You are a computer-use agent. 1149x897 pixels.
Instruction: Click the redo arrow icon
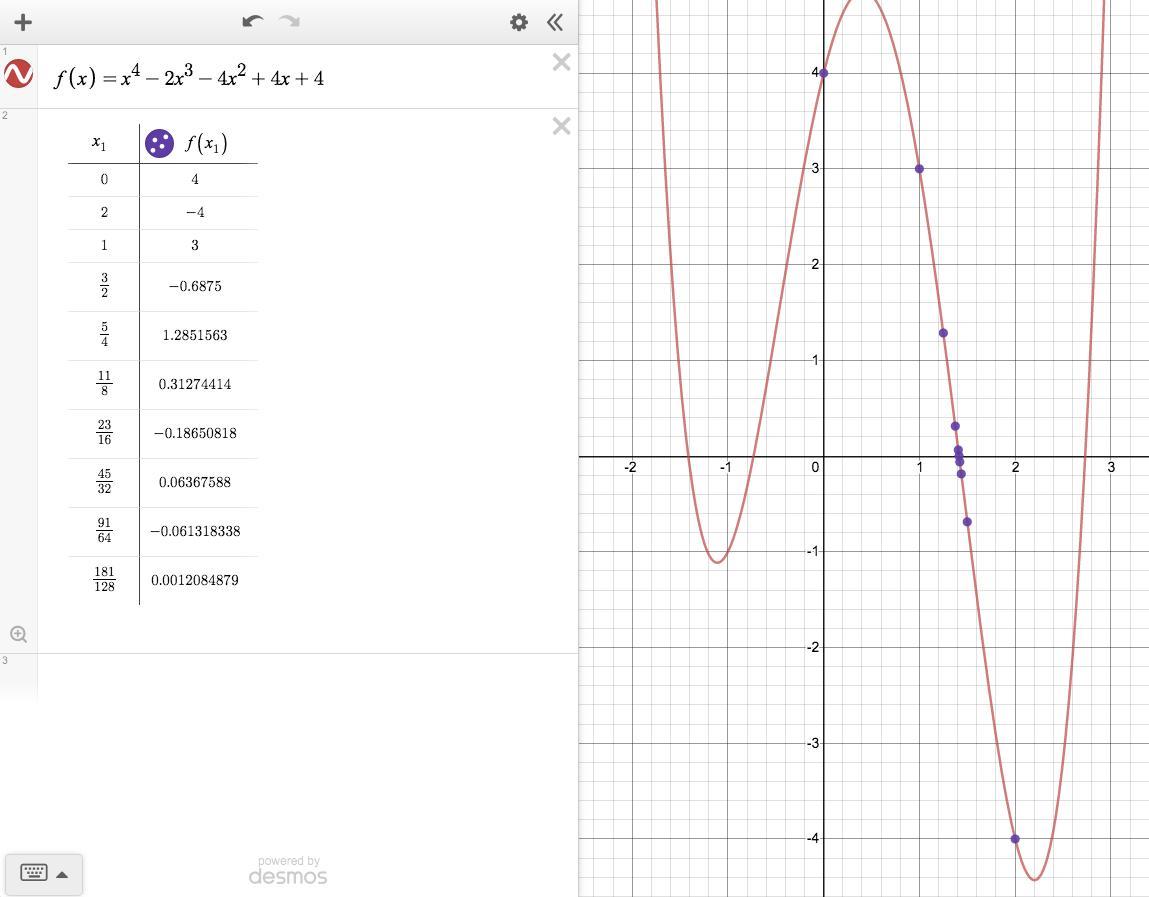tap(290, 21)
